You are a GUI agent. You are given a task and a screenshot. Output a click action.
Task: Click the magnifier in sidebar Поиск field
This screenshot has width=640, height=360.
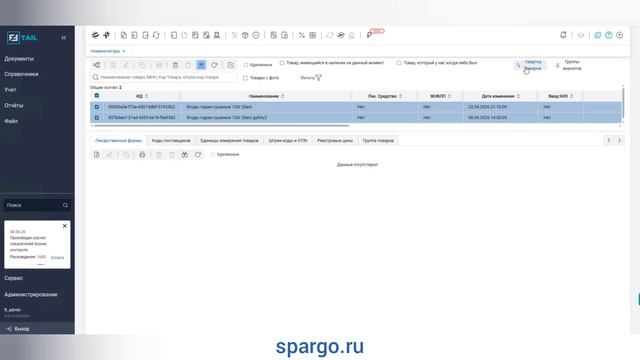pos(65,205)
